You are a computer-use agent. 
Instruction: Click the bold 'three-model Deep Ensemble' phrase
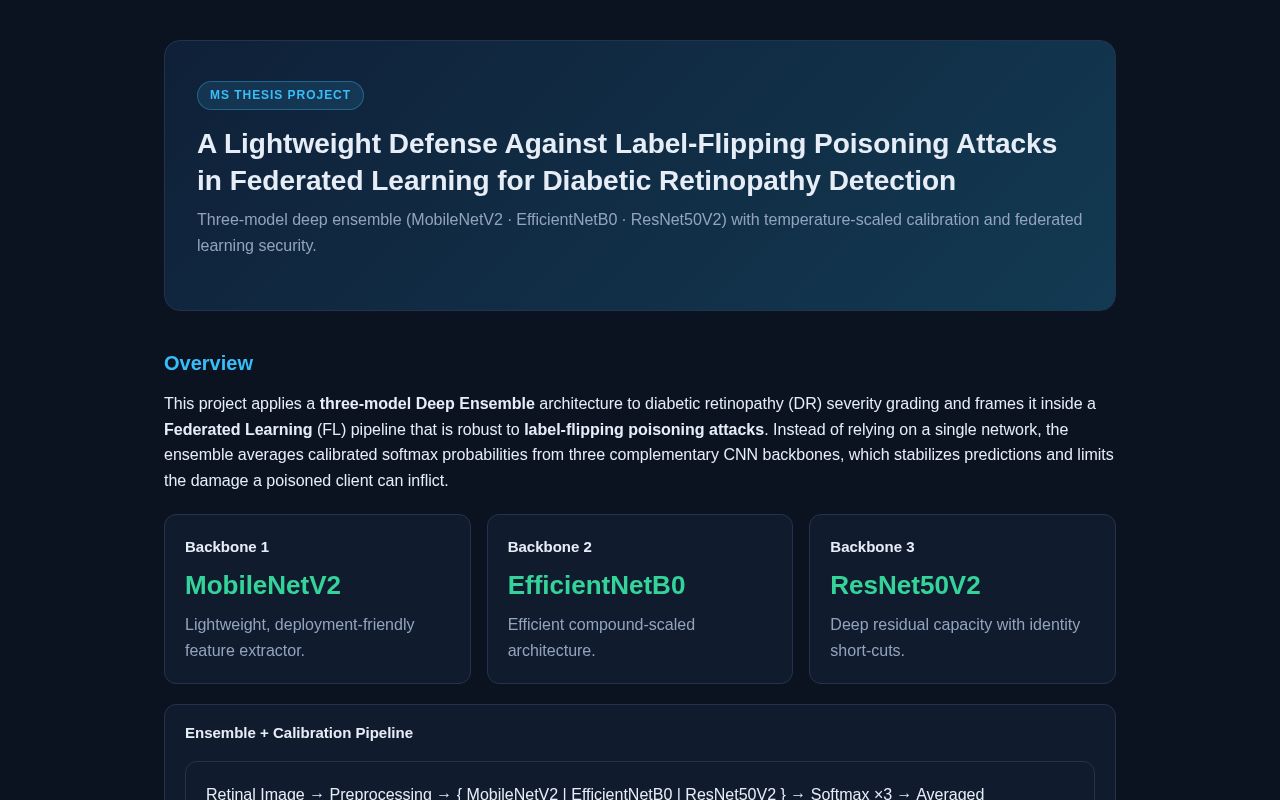427,404
